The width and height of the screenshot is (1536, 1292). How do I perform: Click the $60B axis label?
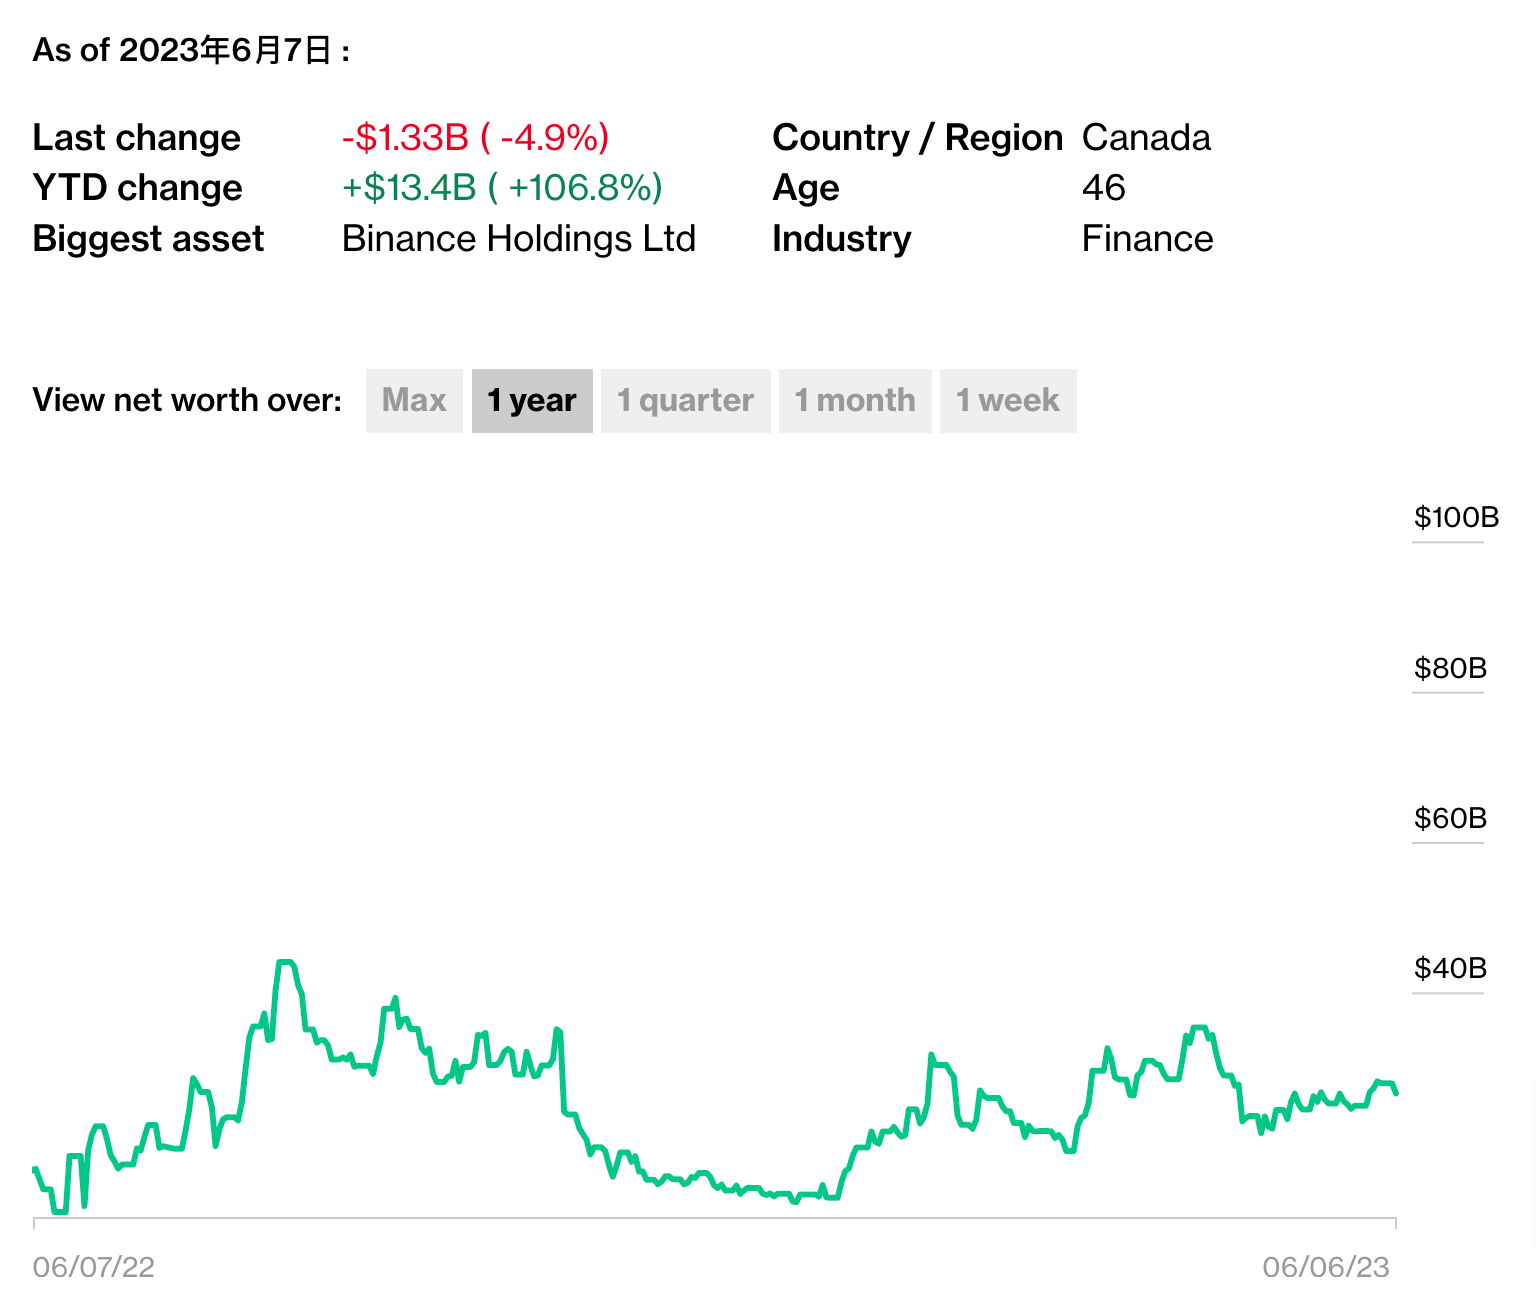pyautogui.click(x=1449, y=818)
